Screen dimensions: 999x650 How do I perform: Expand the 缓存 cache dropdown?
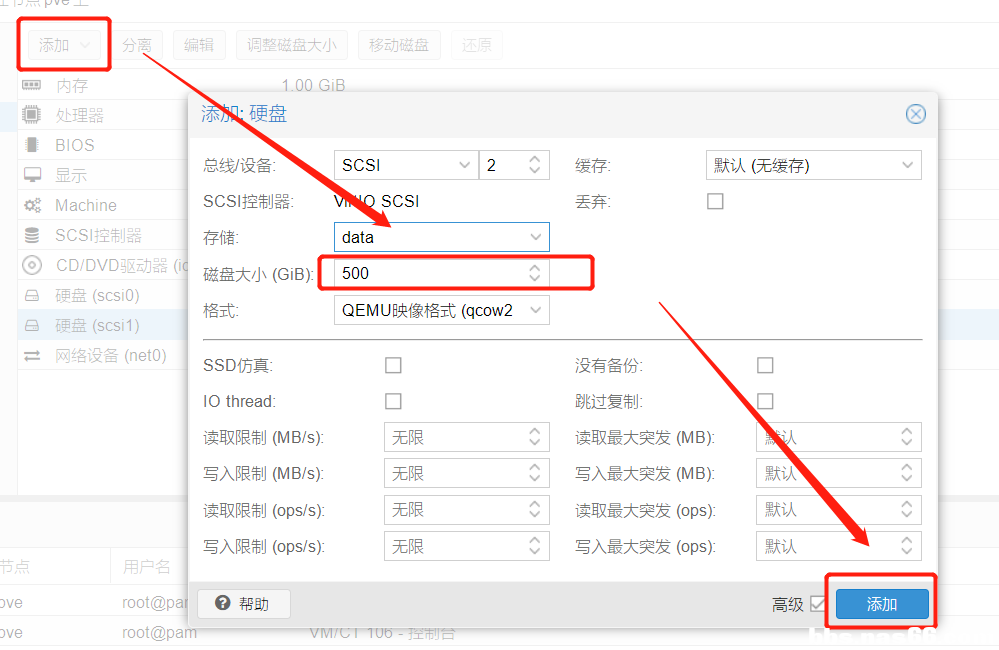[813, 165]
